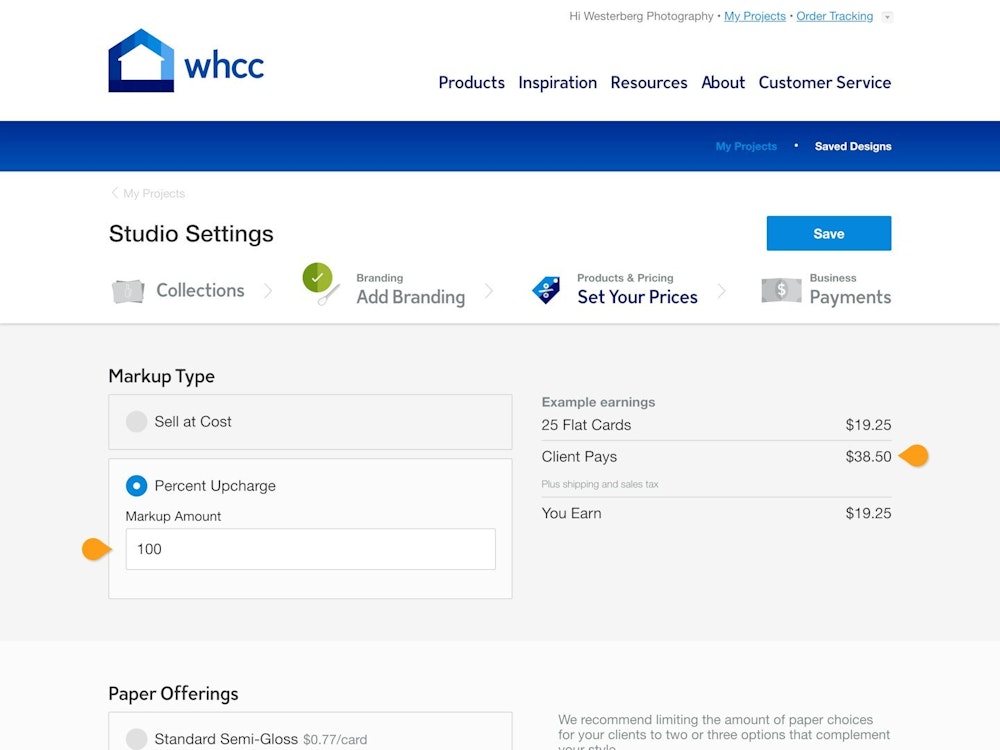Click the Set Your Prices tag icon
The image size is (1000, 750).
(546, 290)
